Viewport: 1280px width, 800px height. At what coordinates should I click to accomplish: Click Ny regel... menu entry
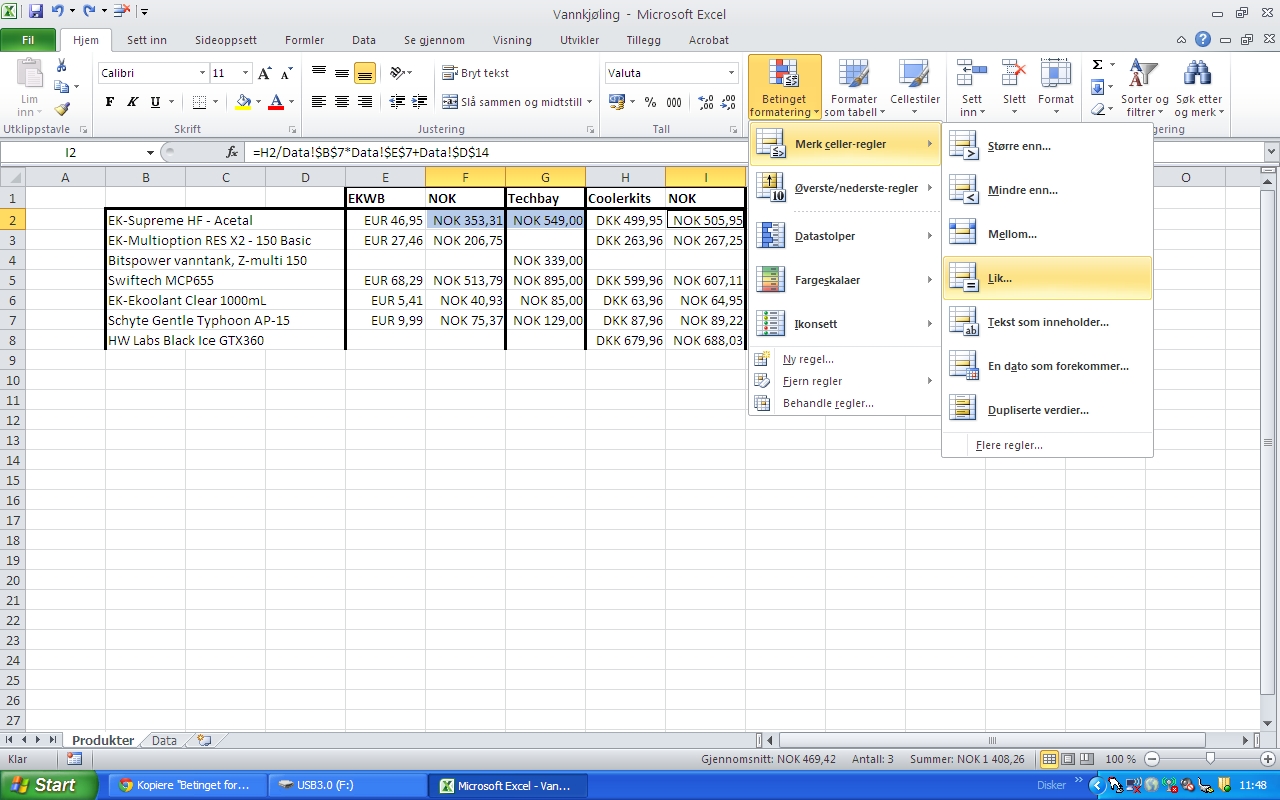[845, 359]
